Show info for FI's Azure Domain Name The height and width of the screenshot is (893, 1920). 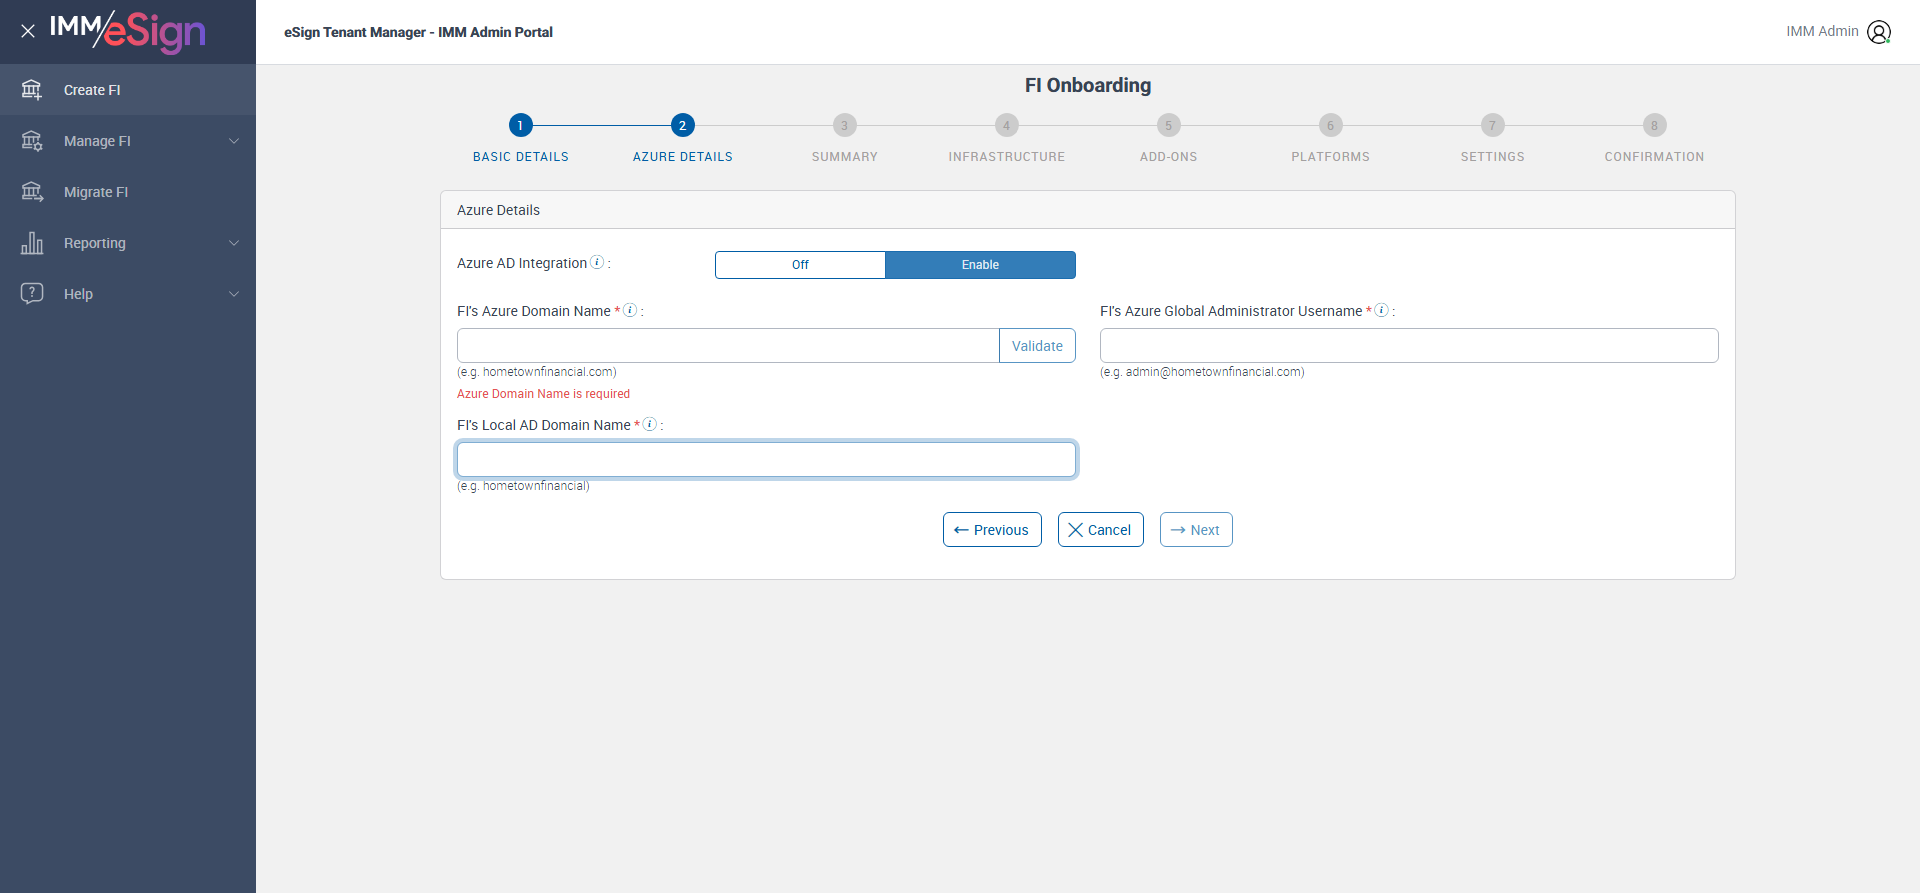(630, 310)
